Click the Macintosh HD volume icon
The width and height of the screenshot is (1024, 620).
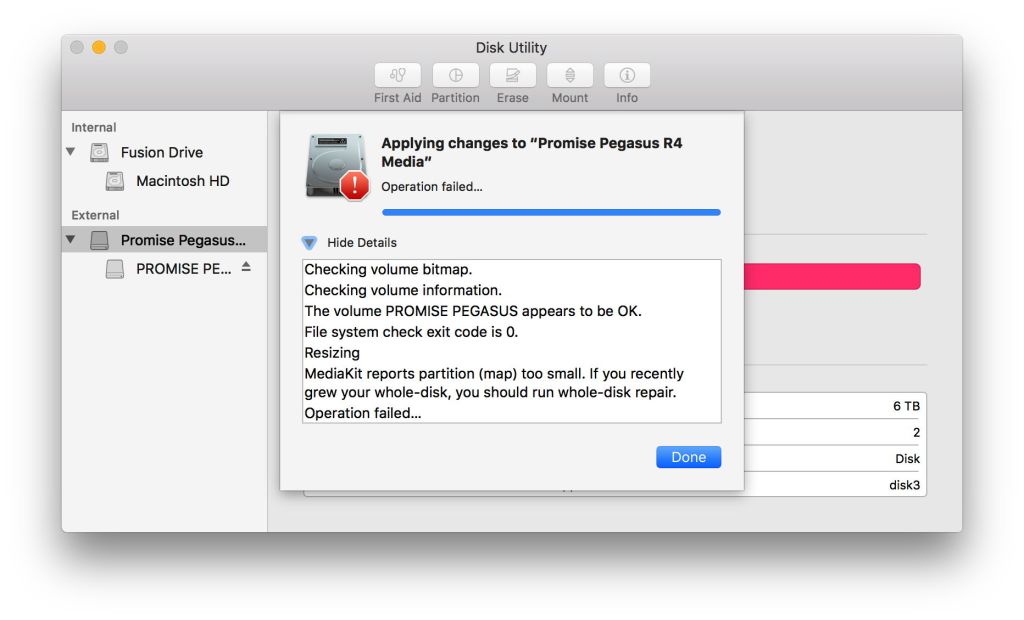click(116, 181)
